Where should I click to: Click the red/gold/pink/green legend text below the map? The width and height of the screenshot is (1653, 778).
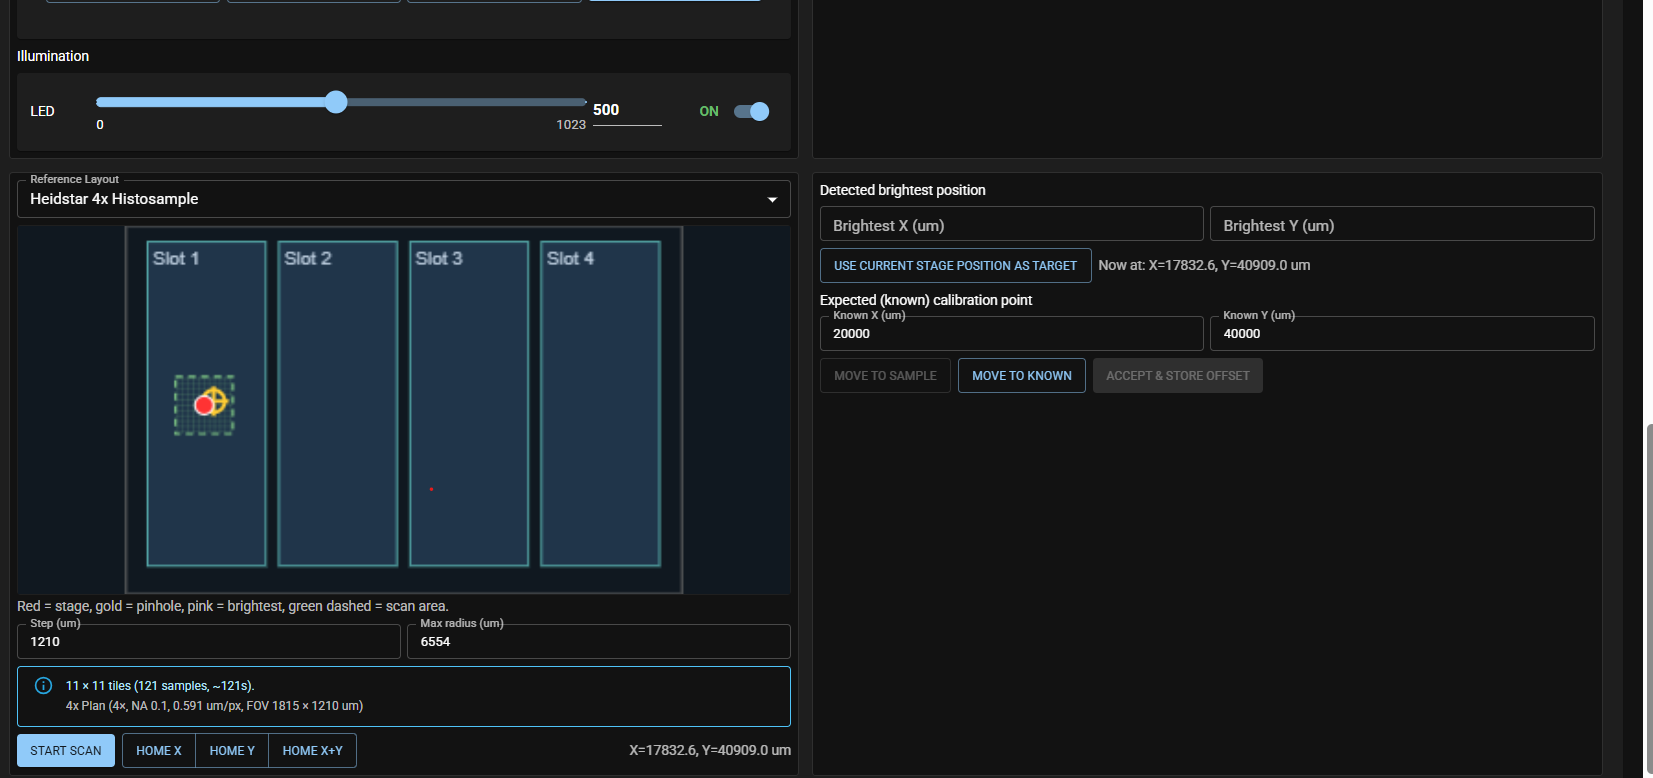(x=233, y=606)
